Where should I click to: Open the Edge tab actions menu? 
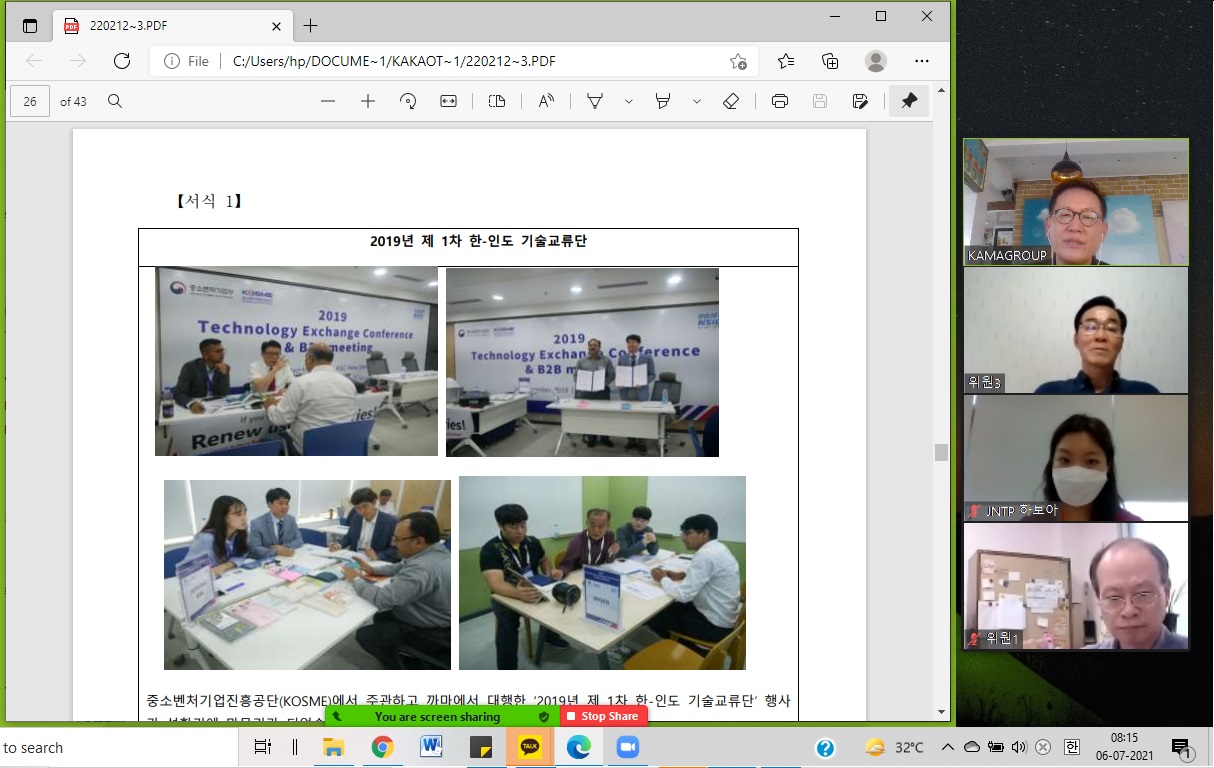pos(29,26)
